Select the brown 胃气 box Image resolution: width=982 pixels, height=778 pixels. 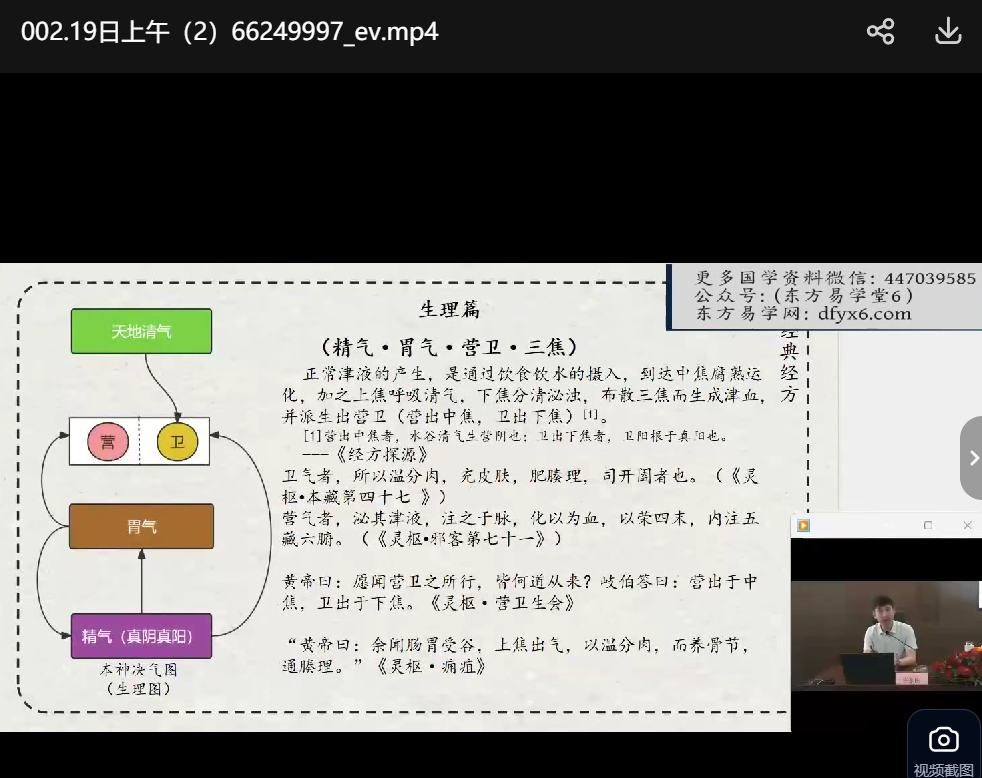pos(141,527)
